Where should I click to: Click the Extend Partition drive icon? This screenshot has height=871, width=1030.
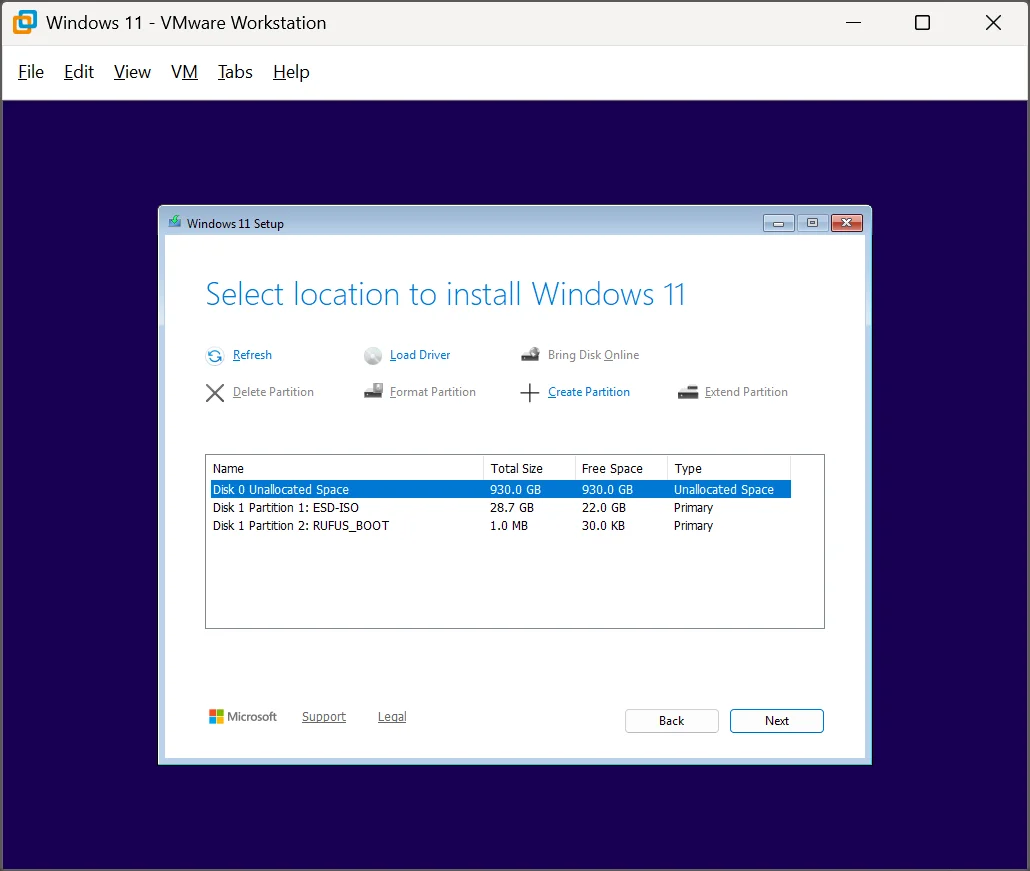[688, 392]
